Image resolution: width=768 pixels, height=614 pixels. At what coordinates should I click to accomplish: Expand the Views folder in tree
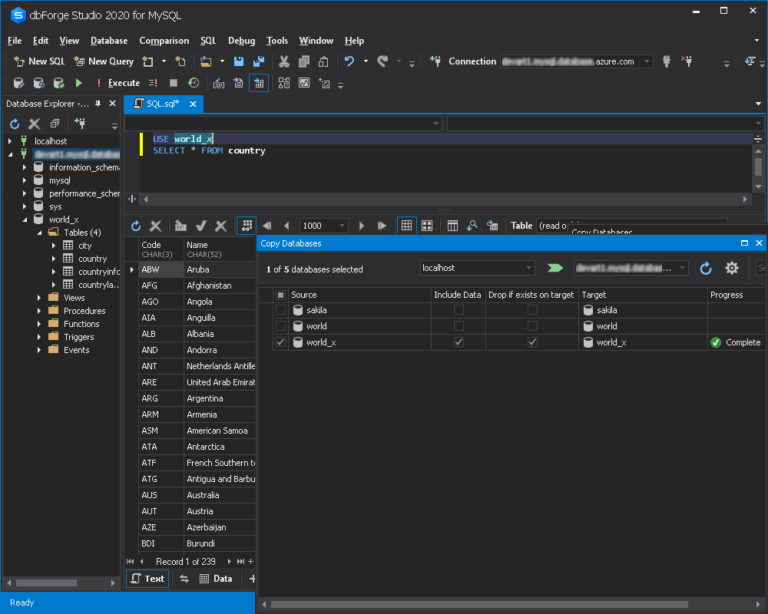[x=40, y=298]
